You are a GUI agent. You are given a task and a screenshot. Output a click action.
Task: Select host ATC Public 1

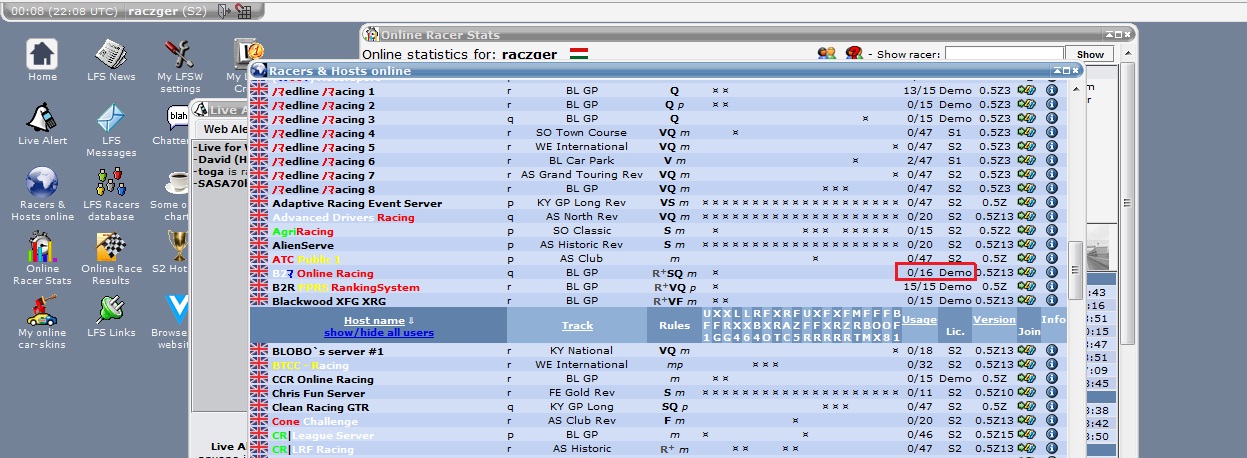(306, 259)
